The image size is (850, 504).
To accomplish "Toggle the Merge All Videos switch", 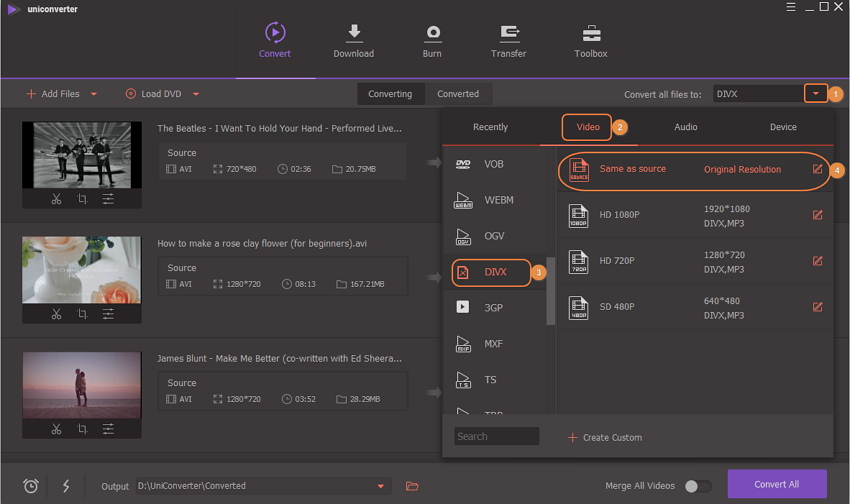I will 698,486.
